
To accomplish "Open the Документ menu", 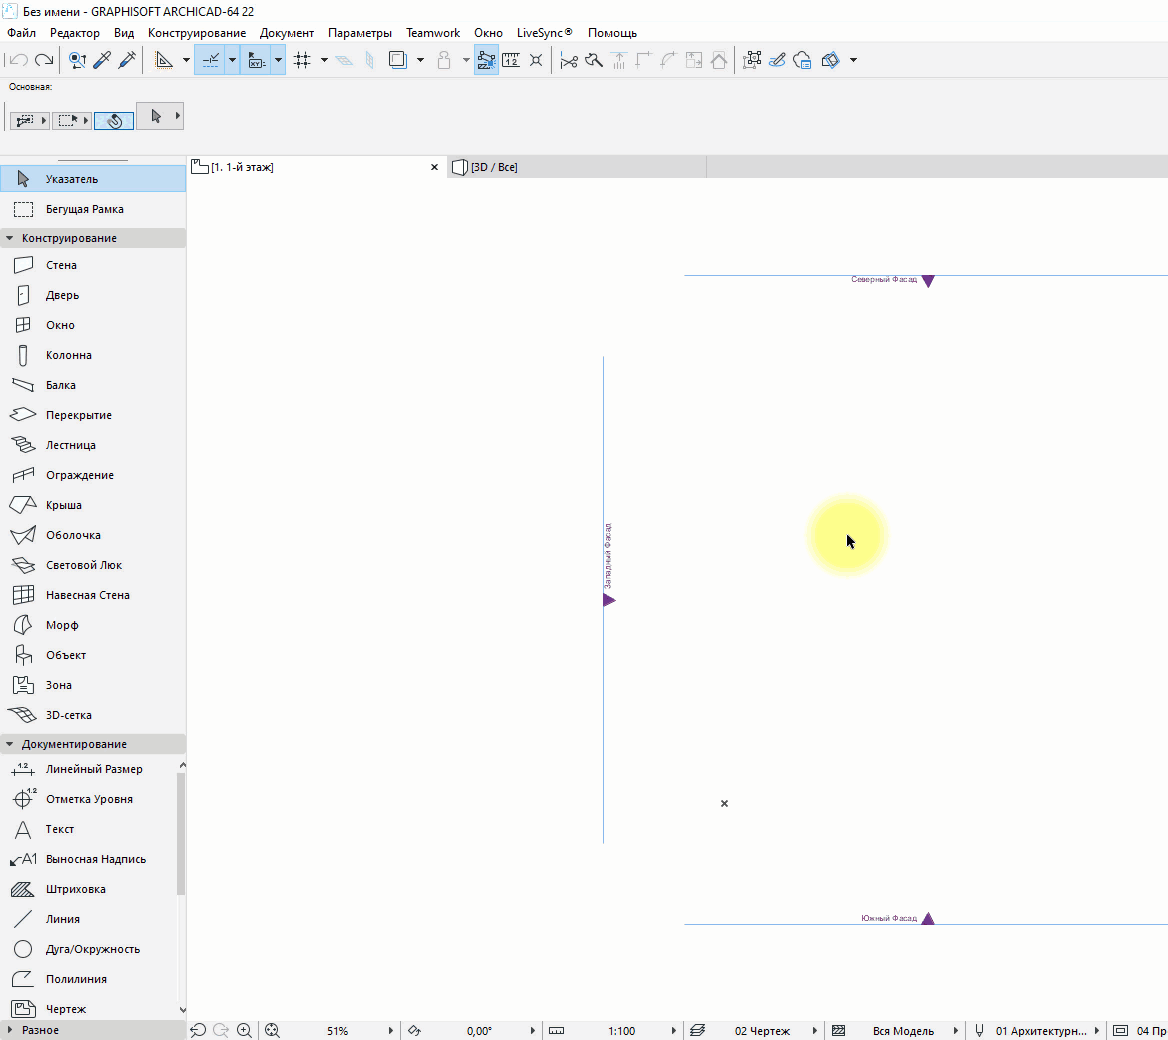I will (287, 33).
